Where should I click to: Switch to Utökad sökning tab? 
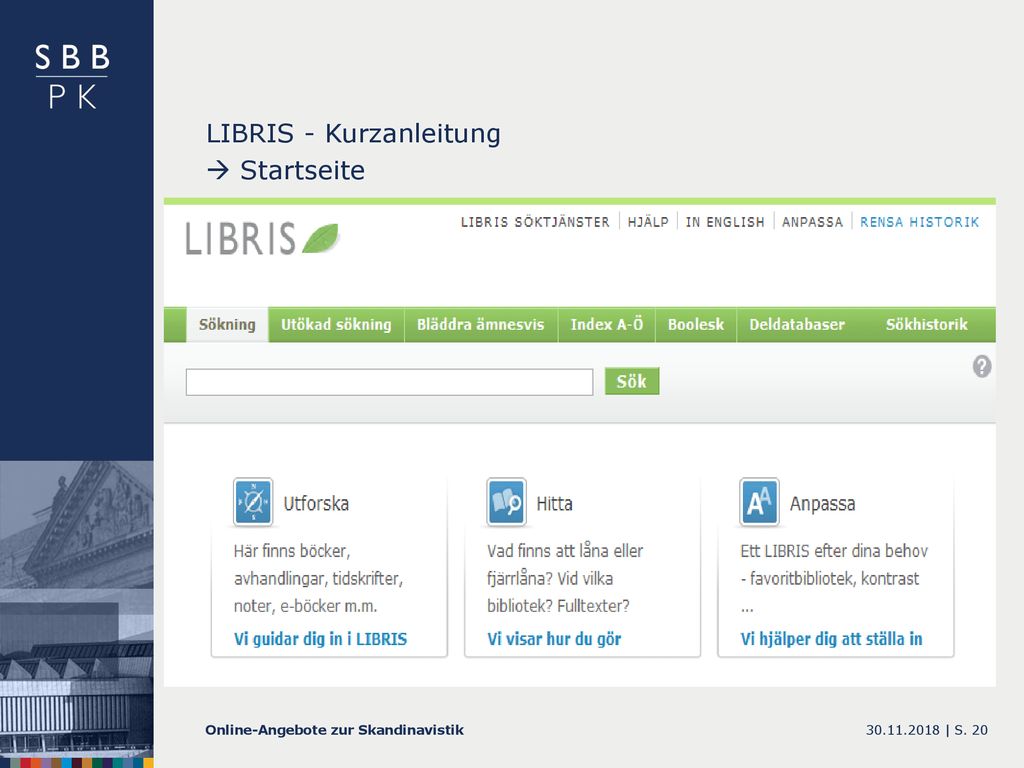[336, 325]
